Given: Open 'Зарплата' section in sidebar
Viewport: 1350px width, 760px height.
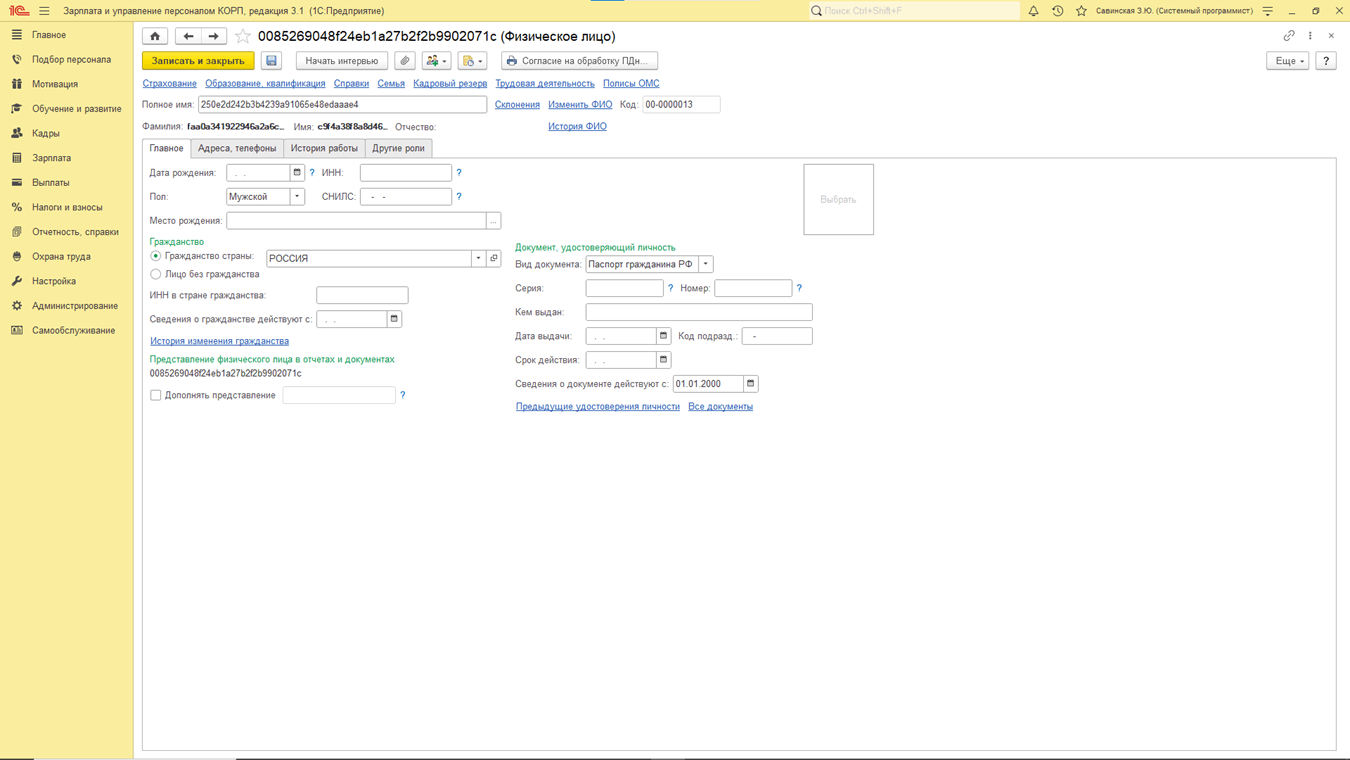Looking at the screenshot, I should [51, 158].
